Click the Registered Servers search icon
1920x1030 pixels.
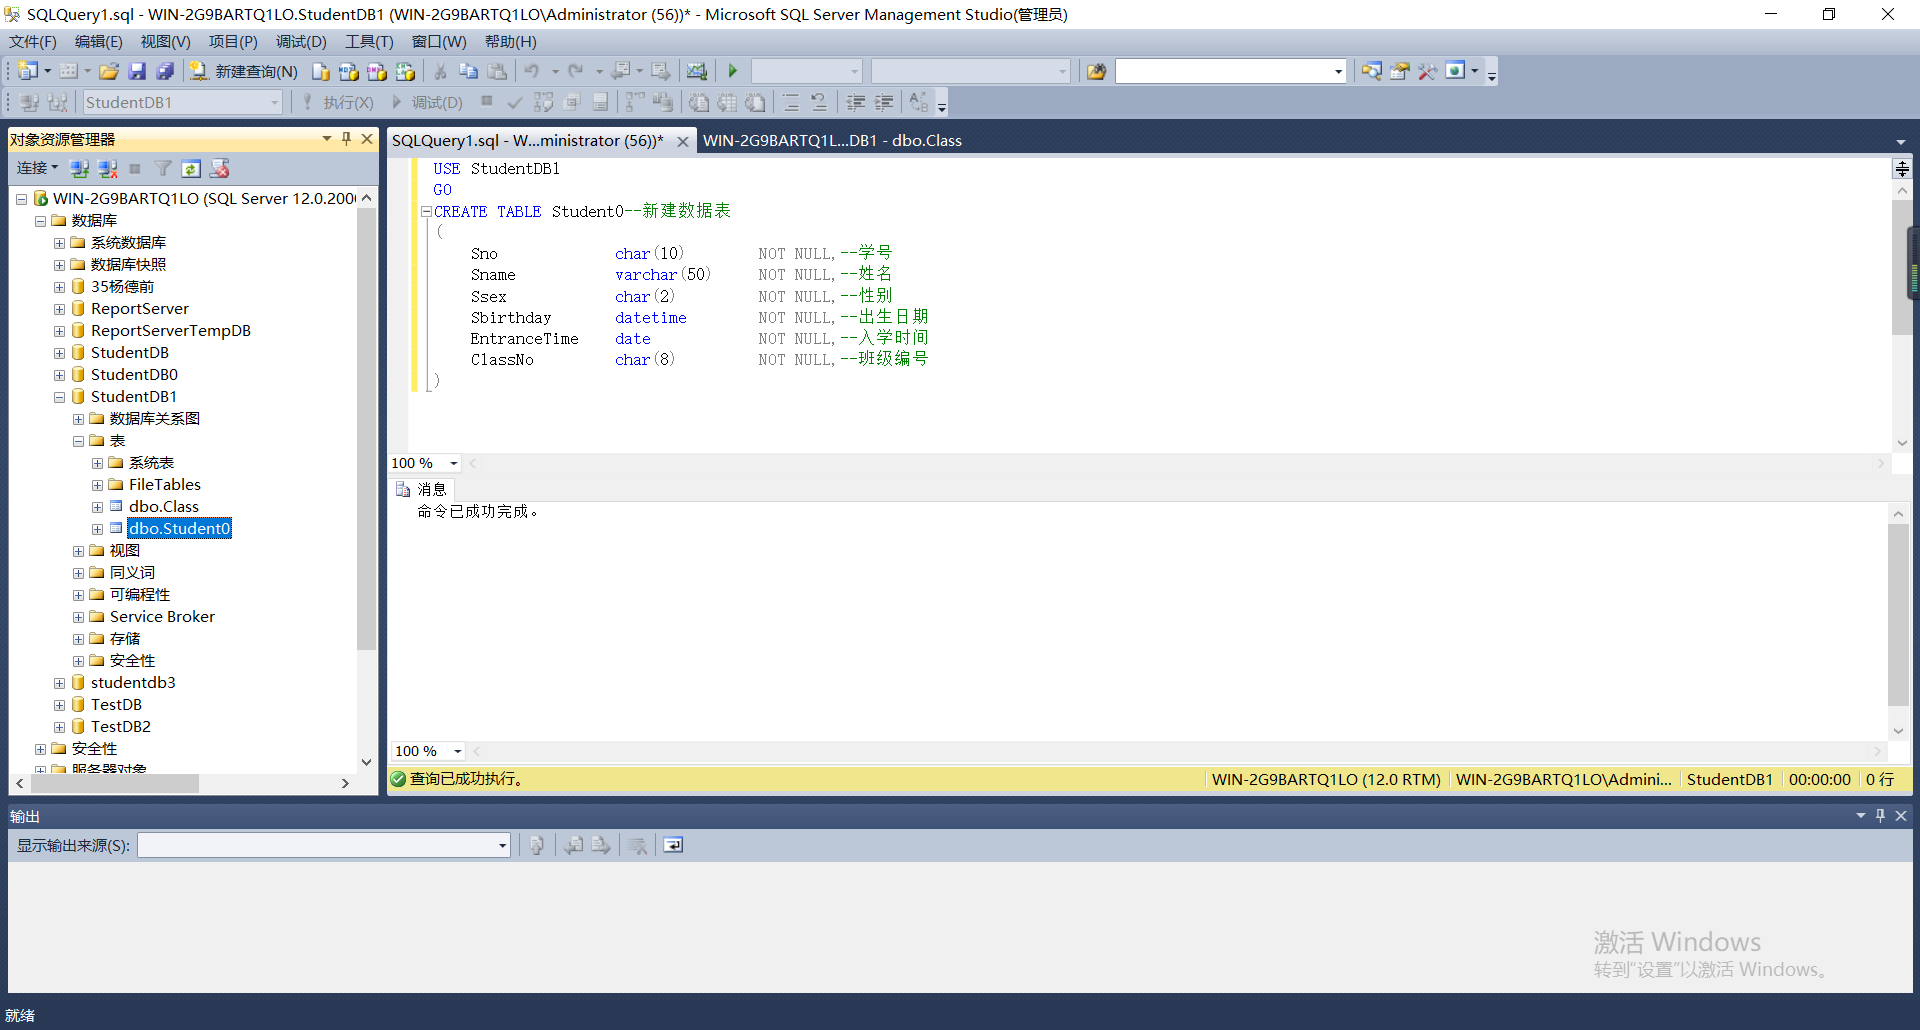point(1372,71)
